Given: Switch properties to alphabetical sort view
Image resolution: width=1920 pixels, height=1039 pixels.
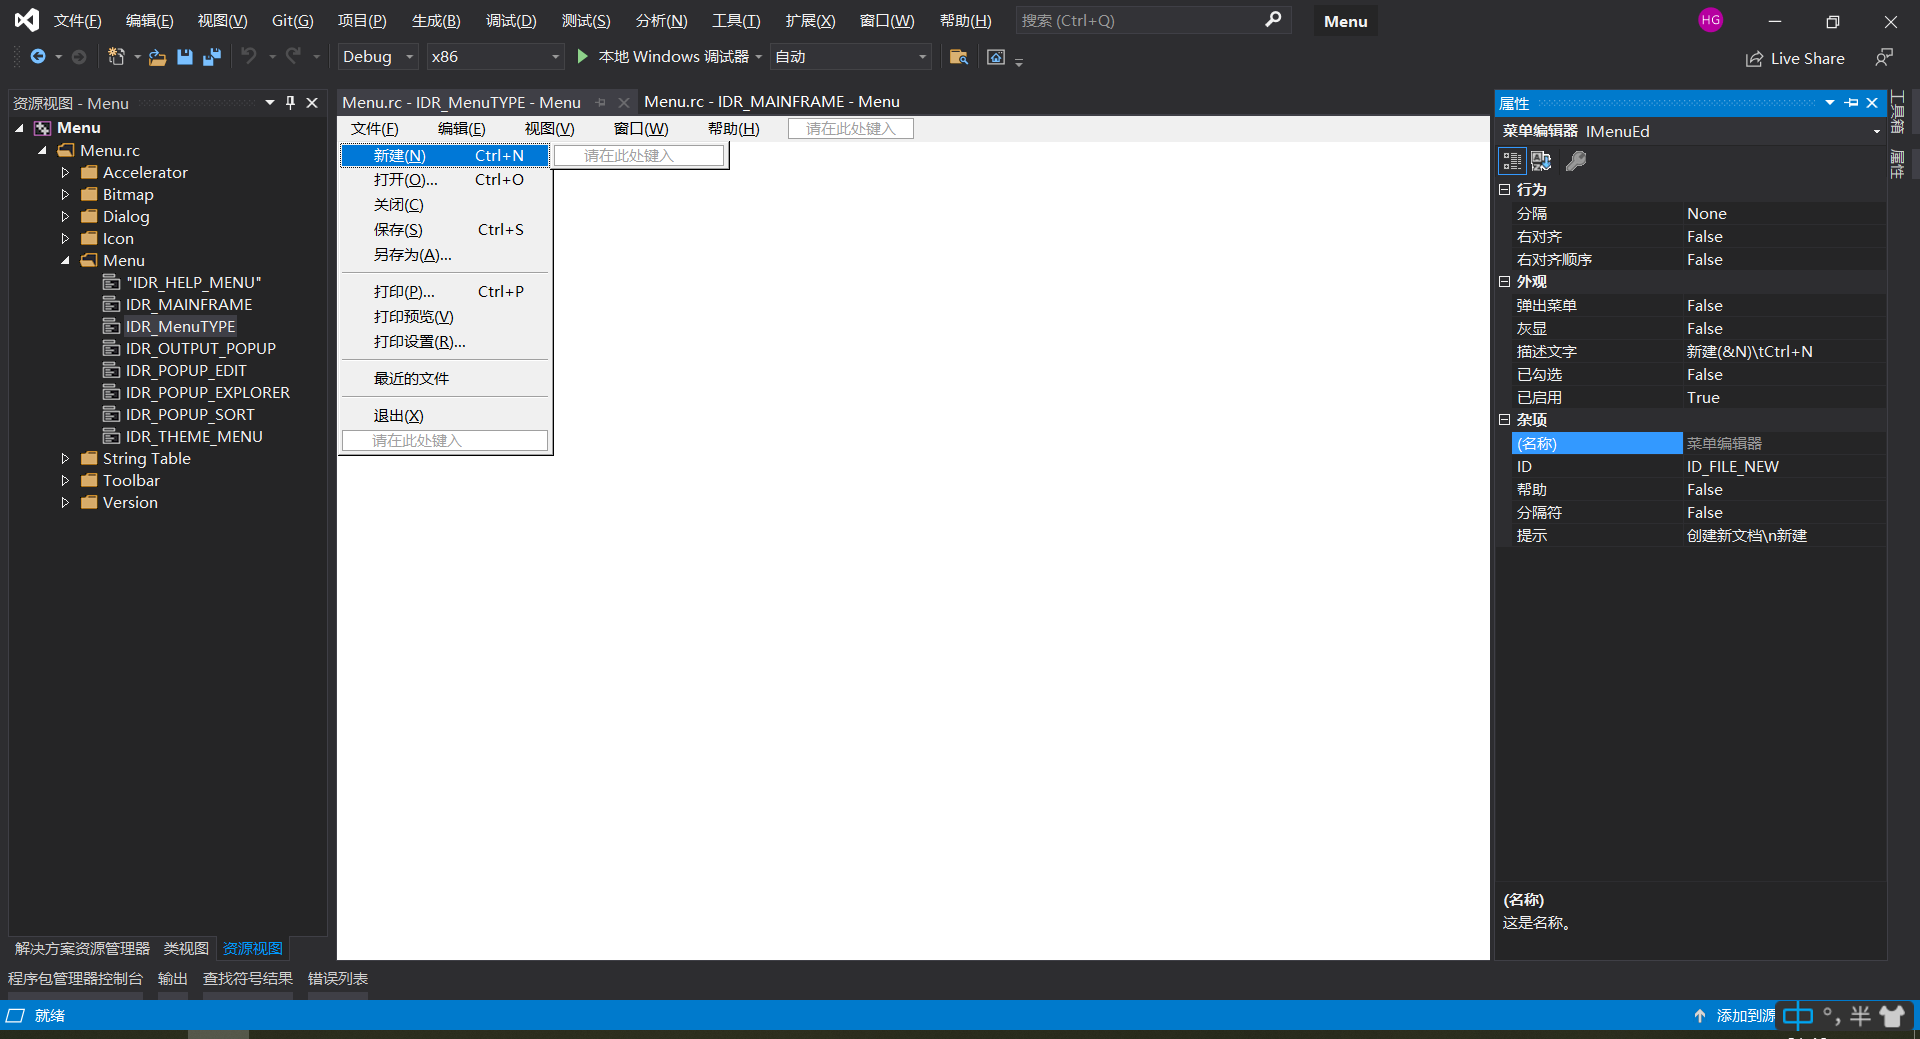Looking at the screenshot, I should [1541, 161].
